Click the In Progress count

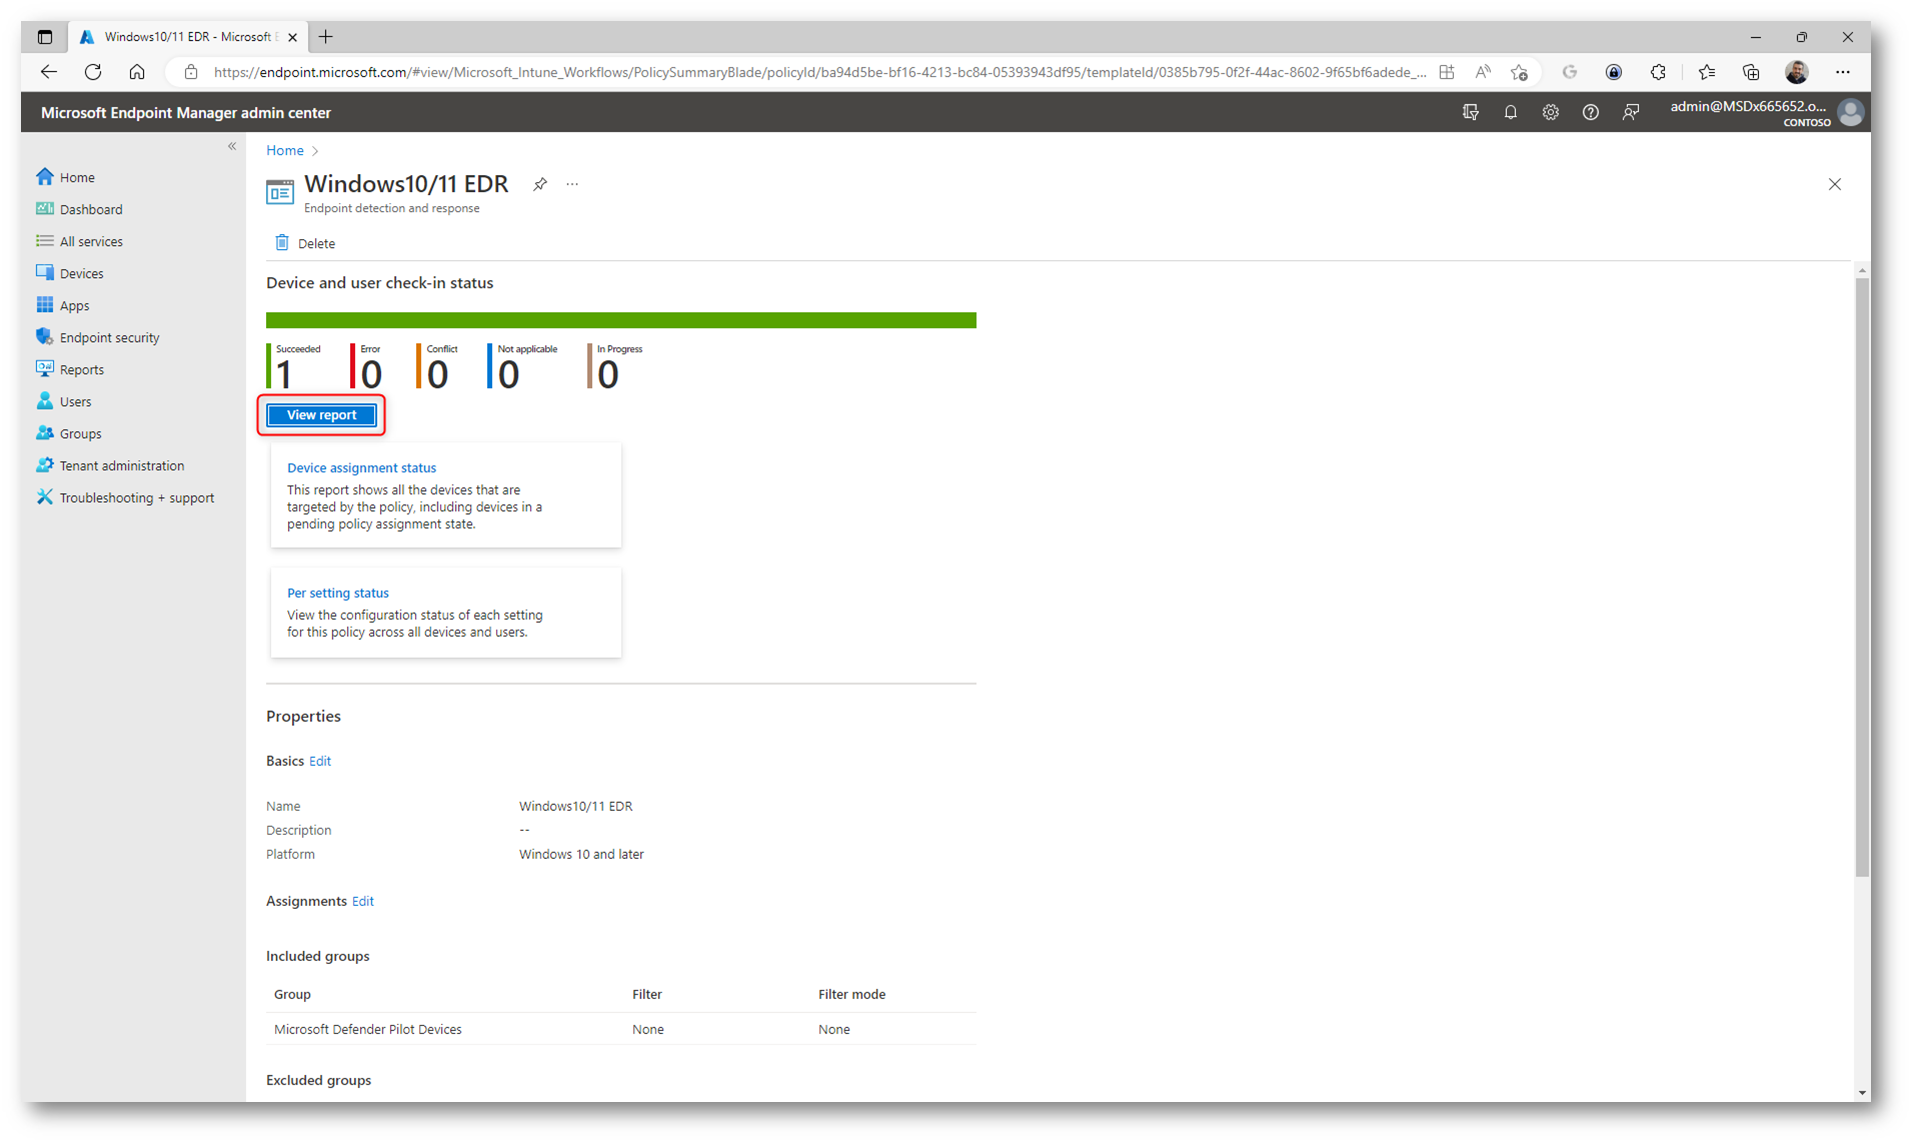coord(608,375)
